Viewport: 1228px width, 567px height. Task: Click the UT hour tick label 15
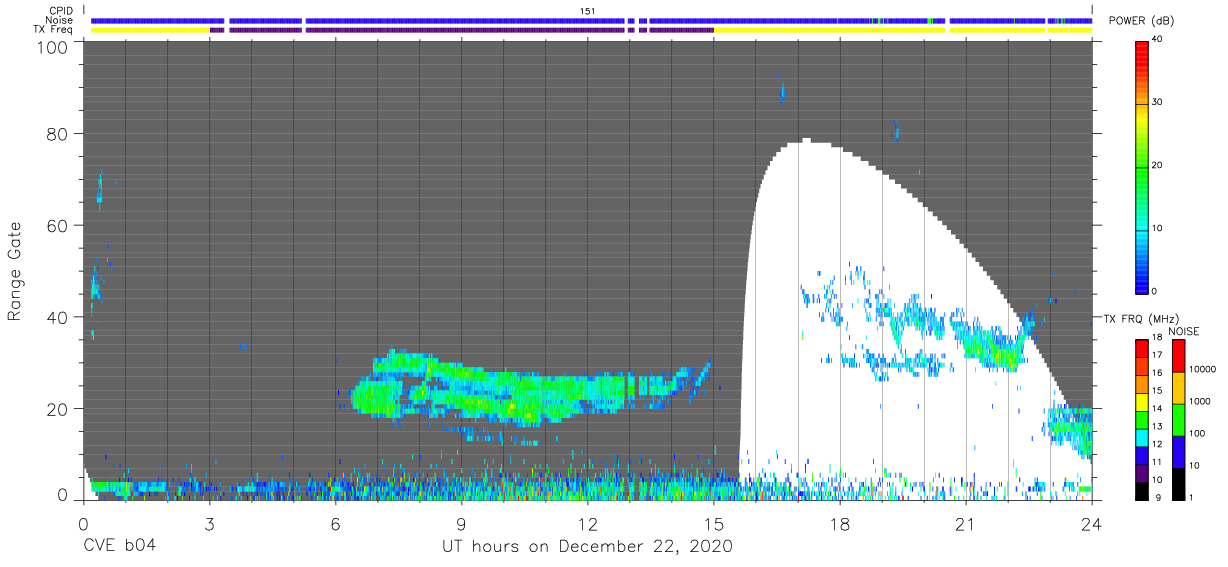coord(714,524)
